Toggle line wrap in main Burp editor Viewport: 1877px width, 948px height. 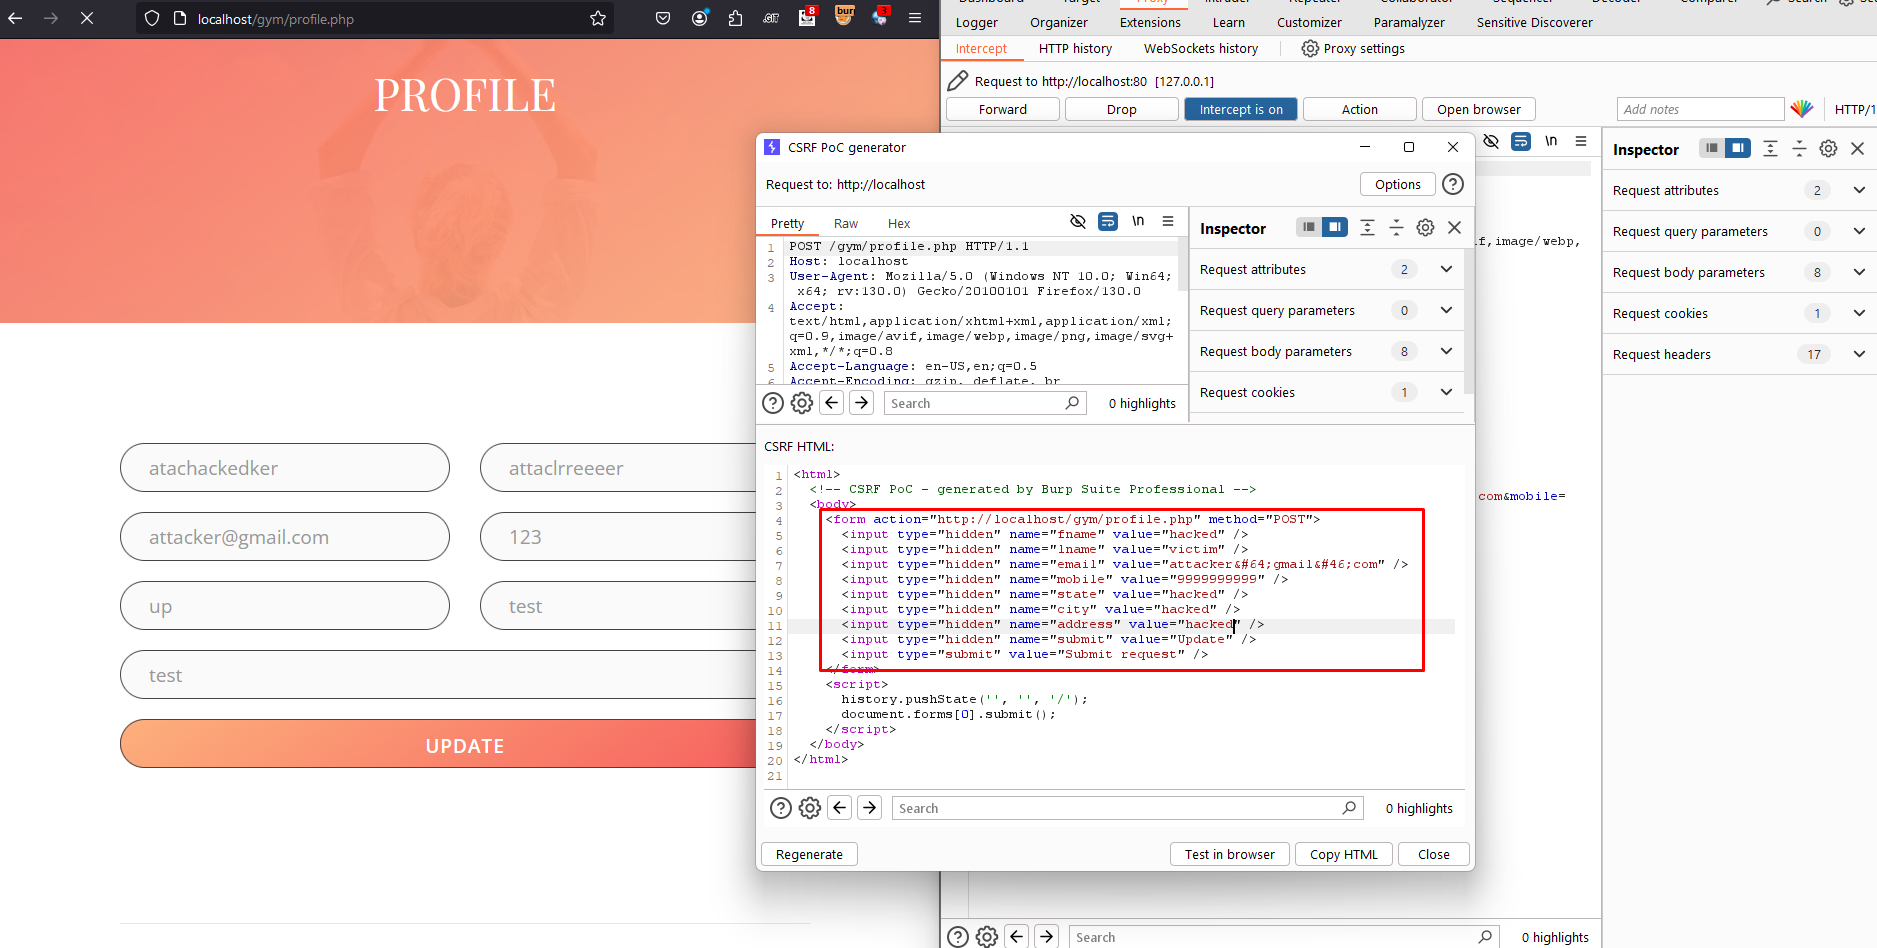pyautogui.click(x=1521, y=141)
